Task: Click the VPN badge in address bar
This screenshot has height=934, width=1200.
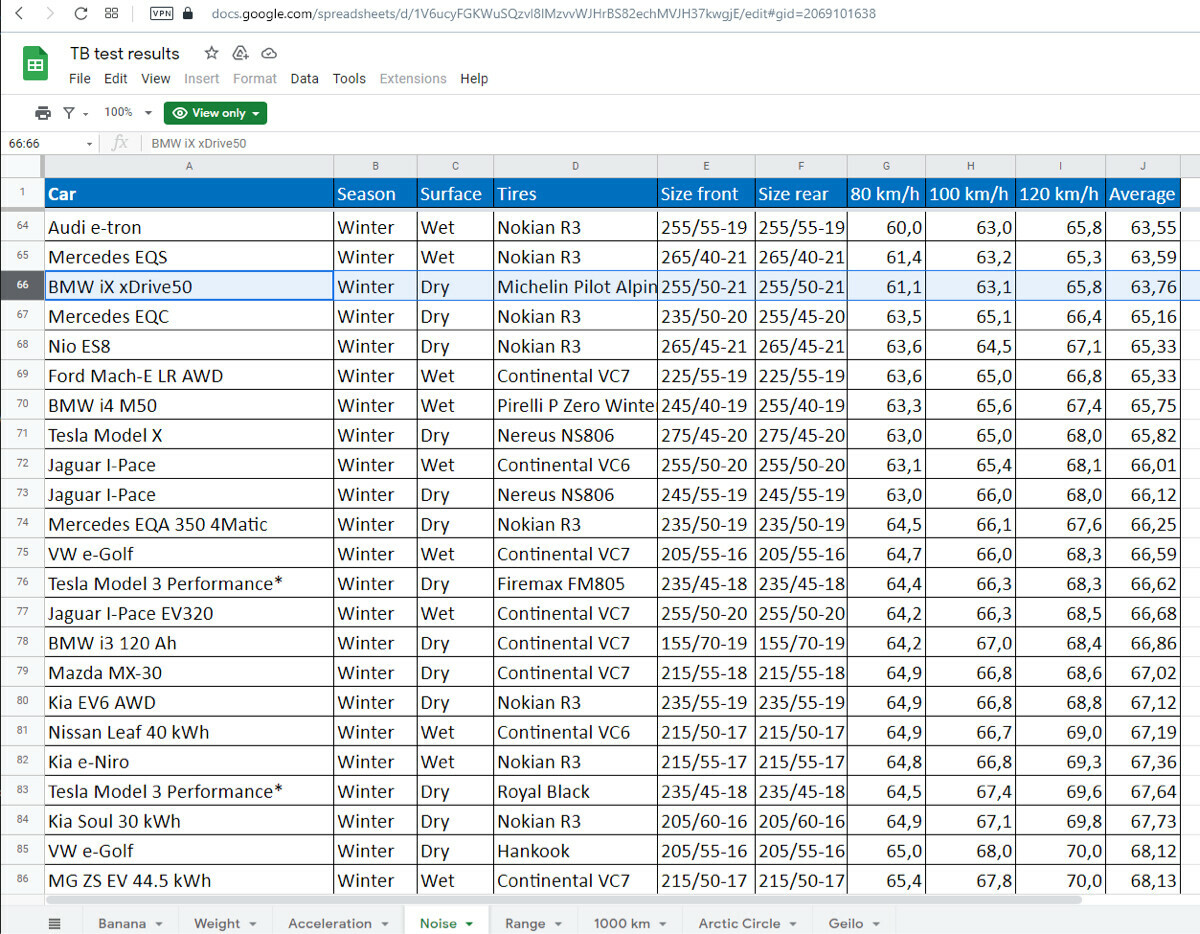Action: click(x=161, y=14)
